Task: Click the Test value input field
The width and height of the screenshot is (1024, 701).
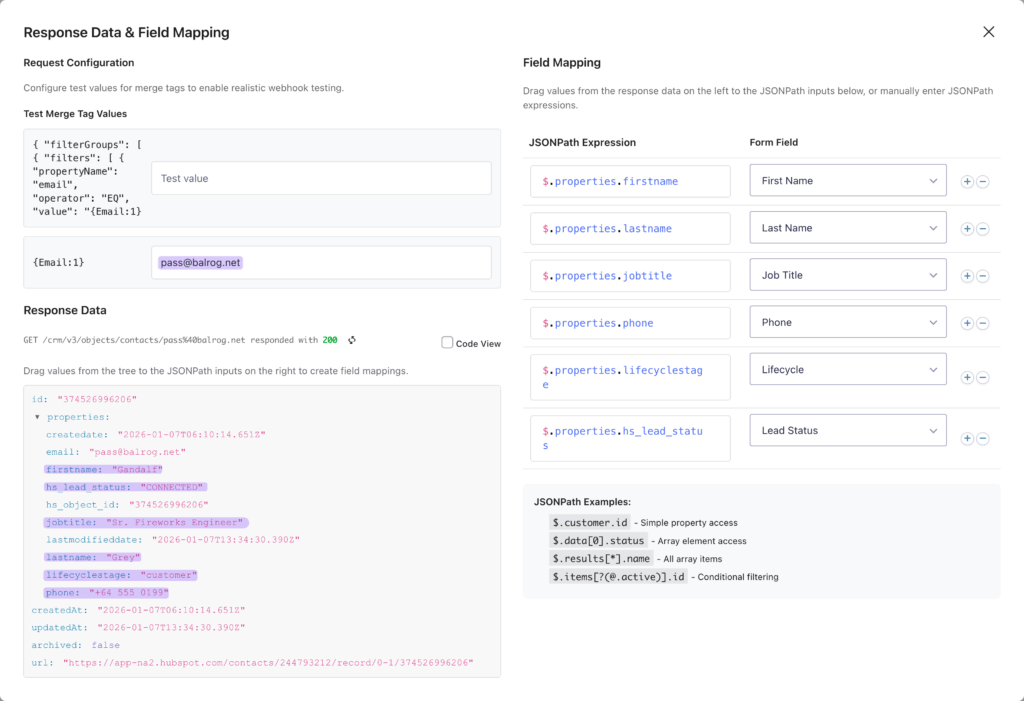Action: tap(320, 177)
